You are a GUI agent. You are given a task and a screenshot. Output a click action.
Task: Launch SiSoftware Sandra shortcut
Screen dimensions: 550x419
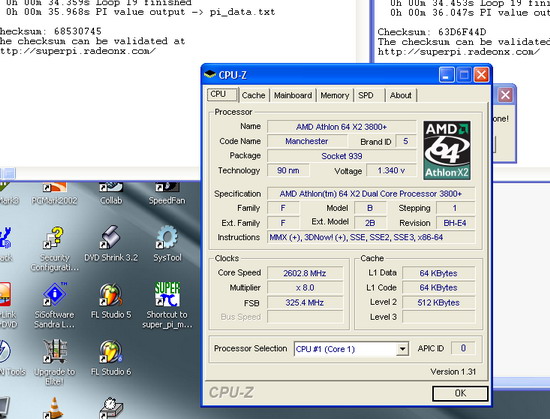[x=54, y=306]
